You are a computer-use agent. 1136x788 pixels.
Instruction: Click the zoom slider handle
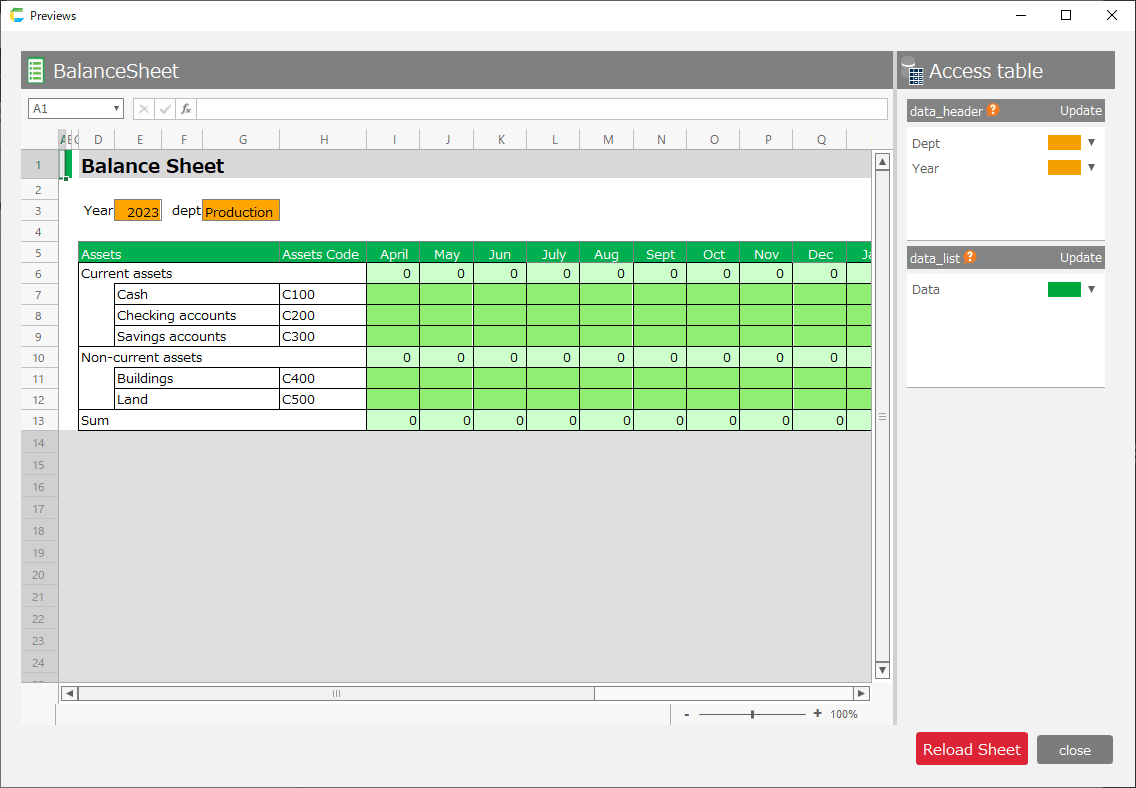click(x=752, y=714)
